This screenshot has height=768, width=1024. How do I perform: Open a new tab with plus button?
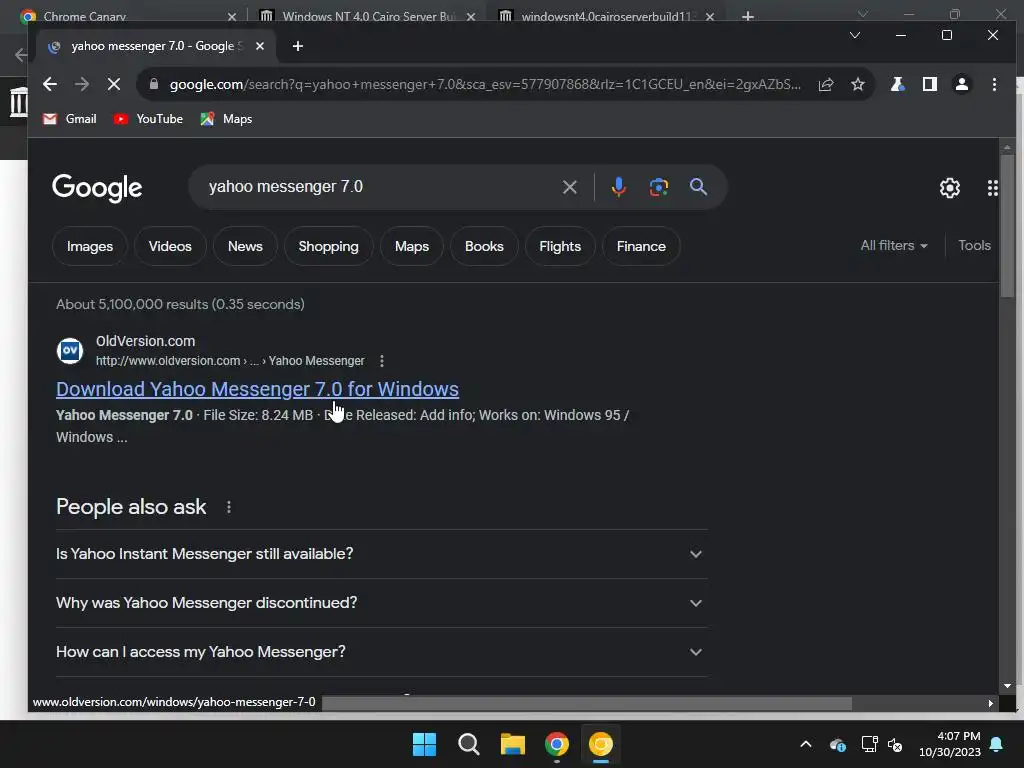coord(298,46)
